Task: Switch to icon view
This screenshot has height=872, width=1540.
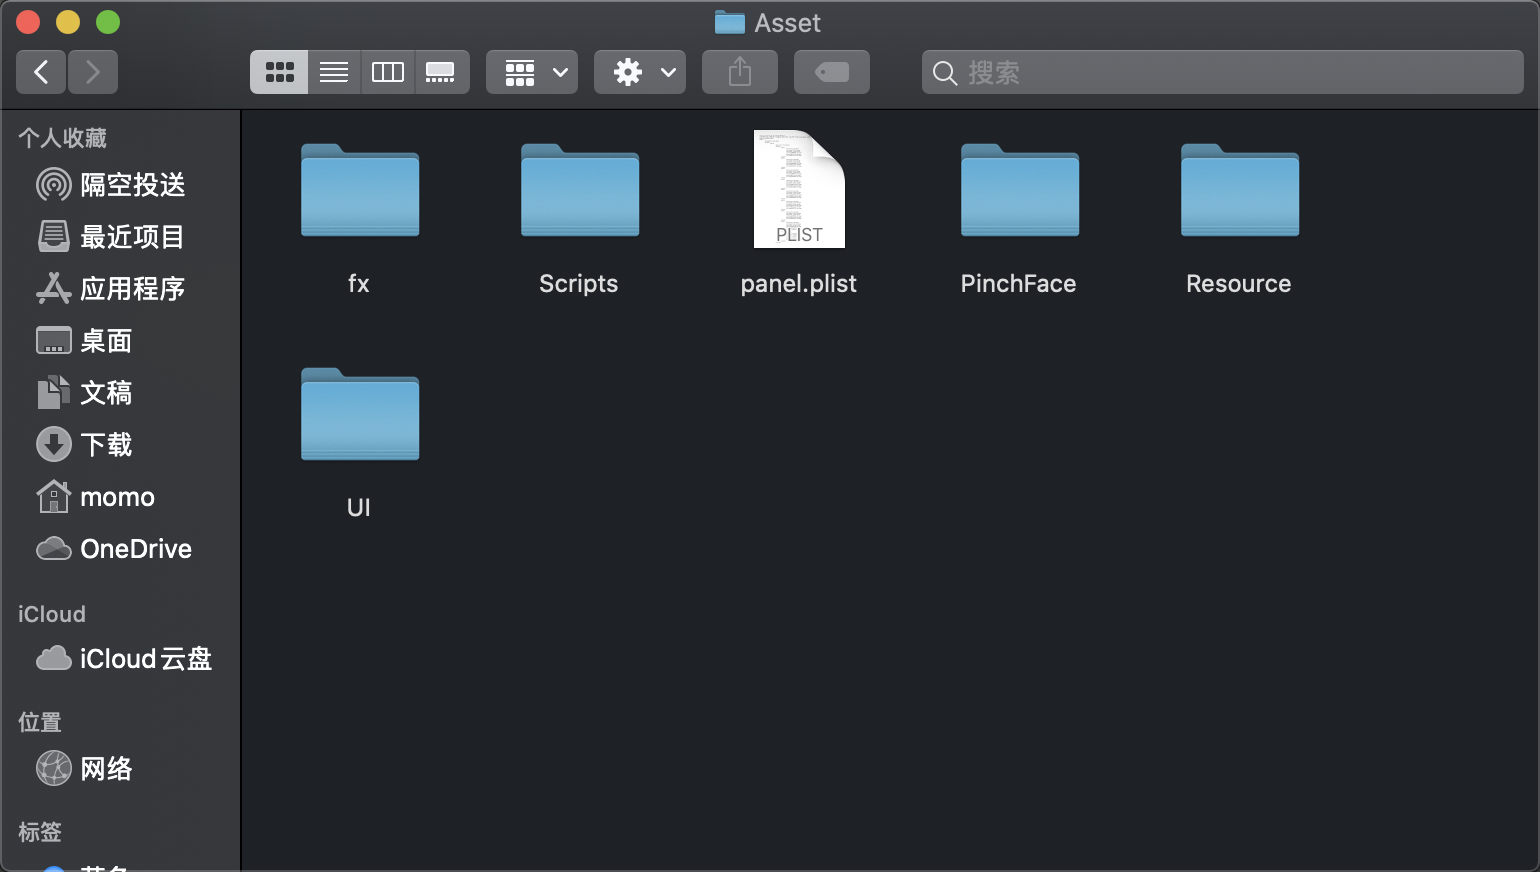Action: pyautogui.click(x=279, y=72)
